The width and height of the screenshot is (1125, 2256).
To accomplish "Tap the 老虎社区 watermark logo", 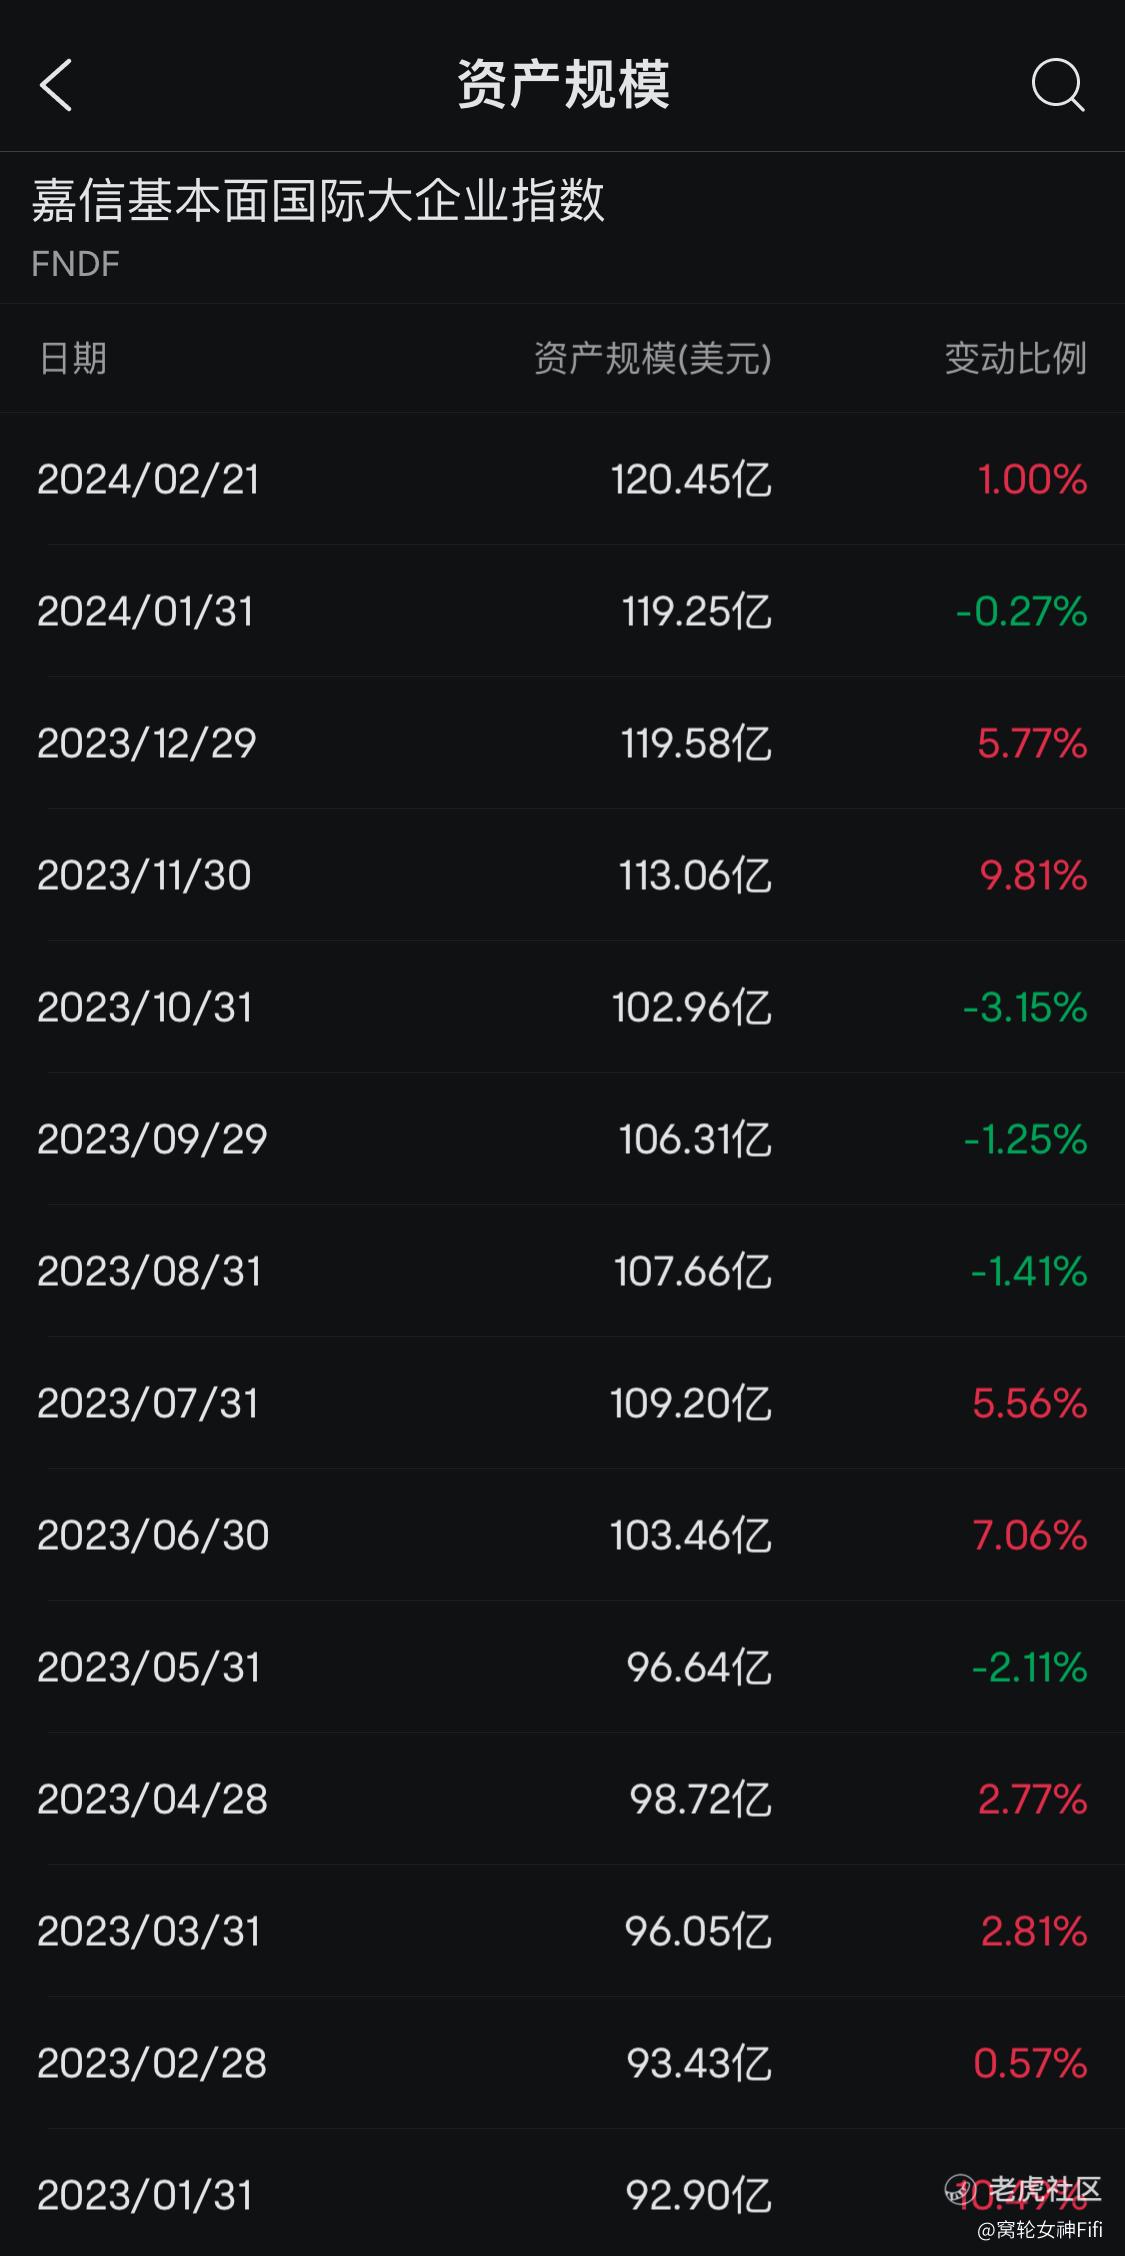I will coord(1024,2189).
